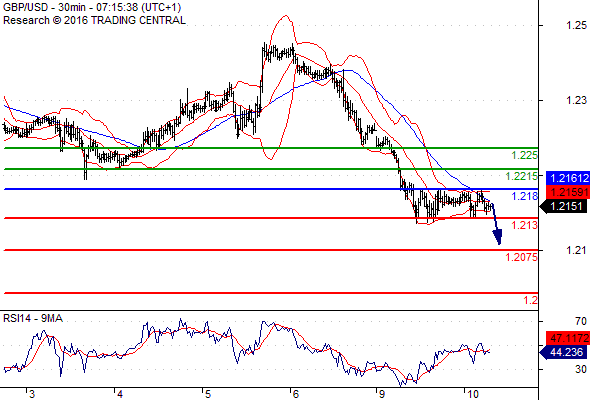The width and height of the screenshot is (590, 400).
Task: Click the green 1.225 resistance level label
Action: pos(524,155)
